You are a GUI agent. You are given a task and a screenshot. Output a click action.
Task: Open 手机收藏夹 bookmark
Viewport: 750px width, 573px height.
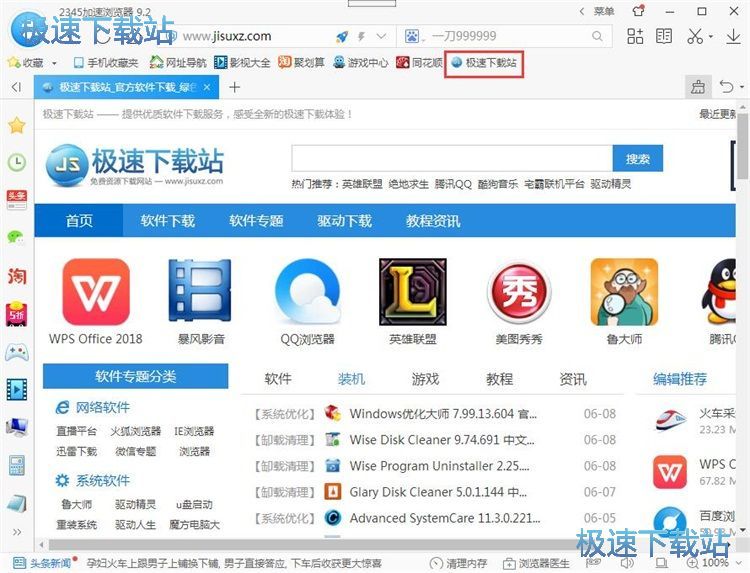[x=106, y=63]
